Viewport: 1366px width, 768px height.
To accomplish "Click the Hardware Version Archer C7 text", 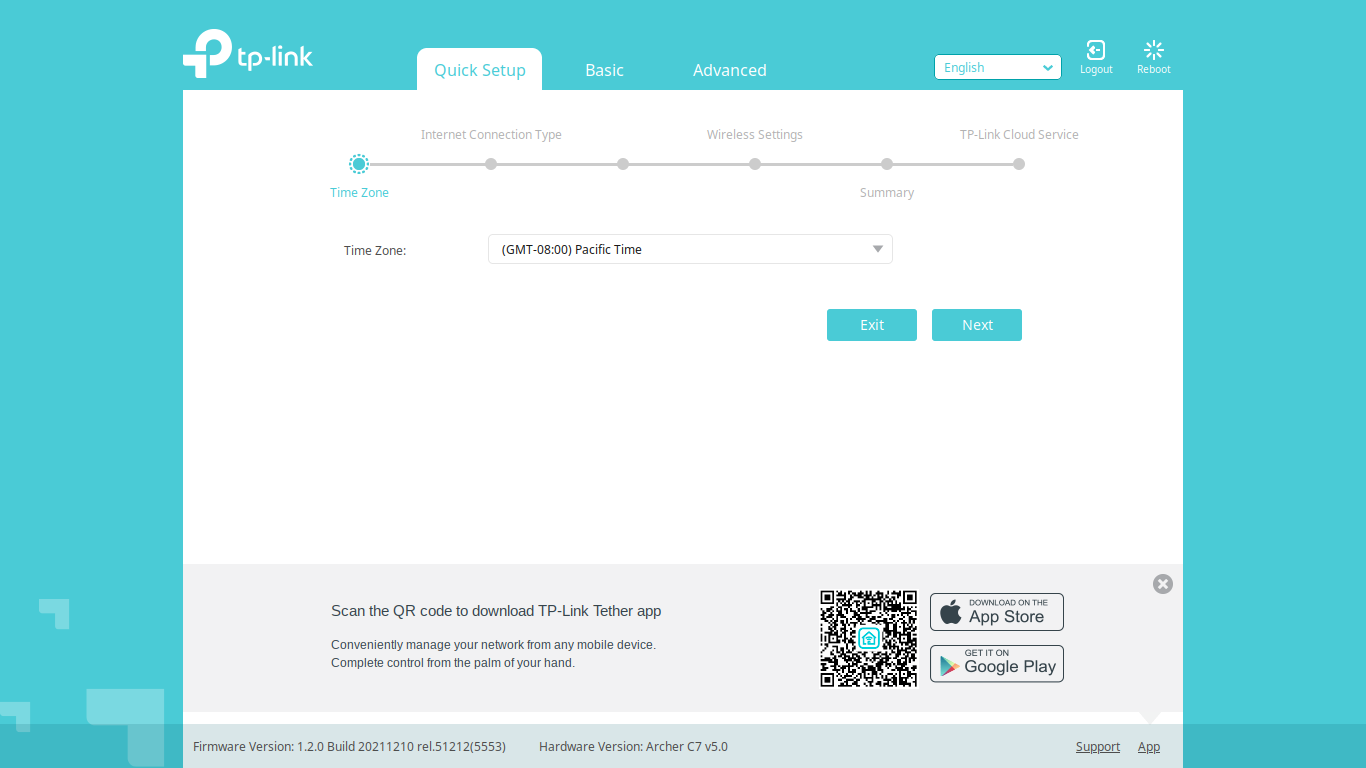I will coord(633,747).
